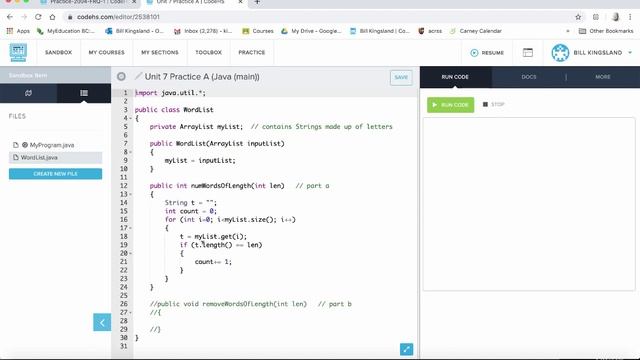Switch to the More tab
The width and height of the screenshot is (640, 360).
pos(602,77)
